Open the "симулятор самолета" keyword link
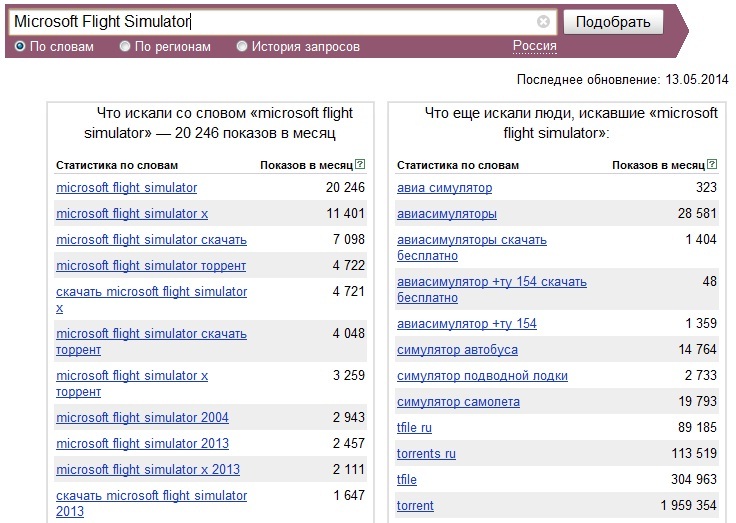The image size is (736, 523). click(458, 402)
